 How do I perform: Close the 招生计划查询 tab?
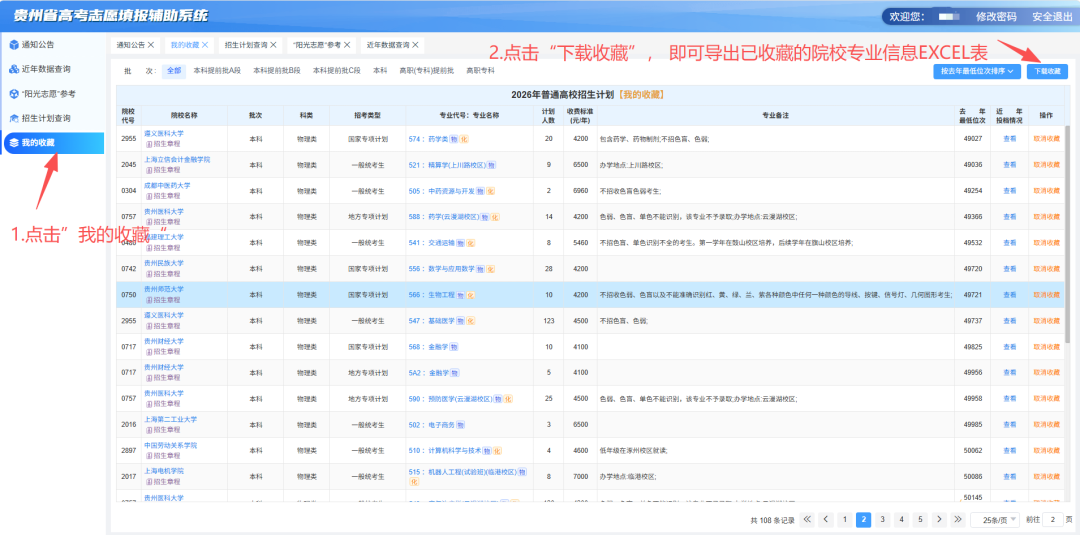pyautogui.click(x=273, y=45)
